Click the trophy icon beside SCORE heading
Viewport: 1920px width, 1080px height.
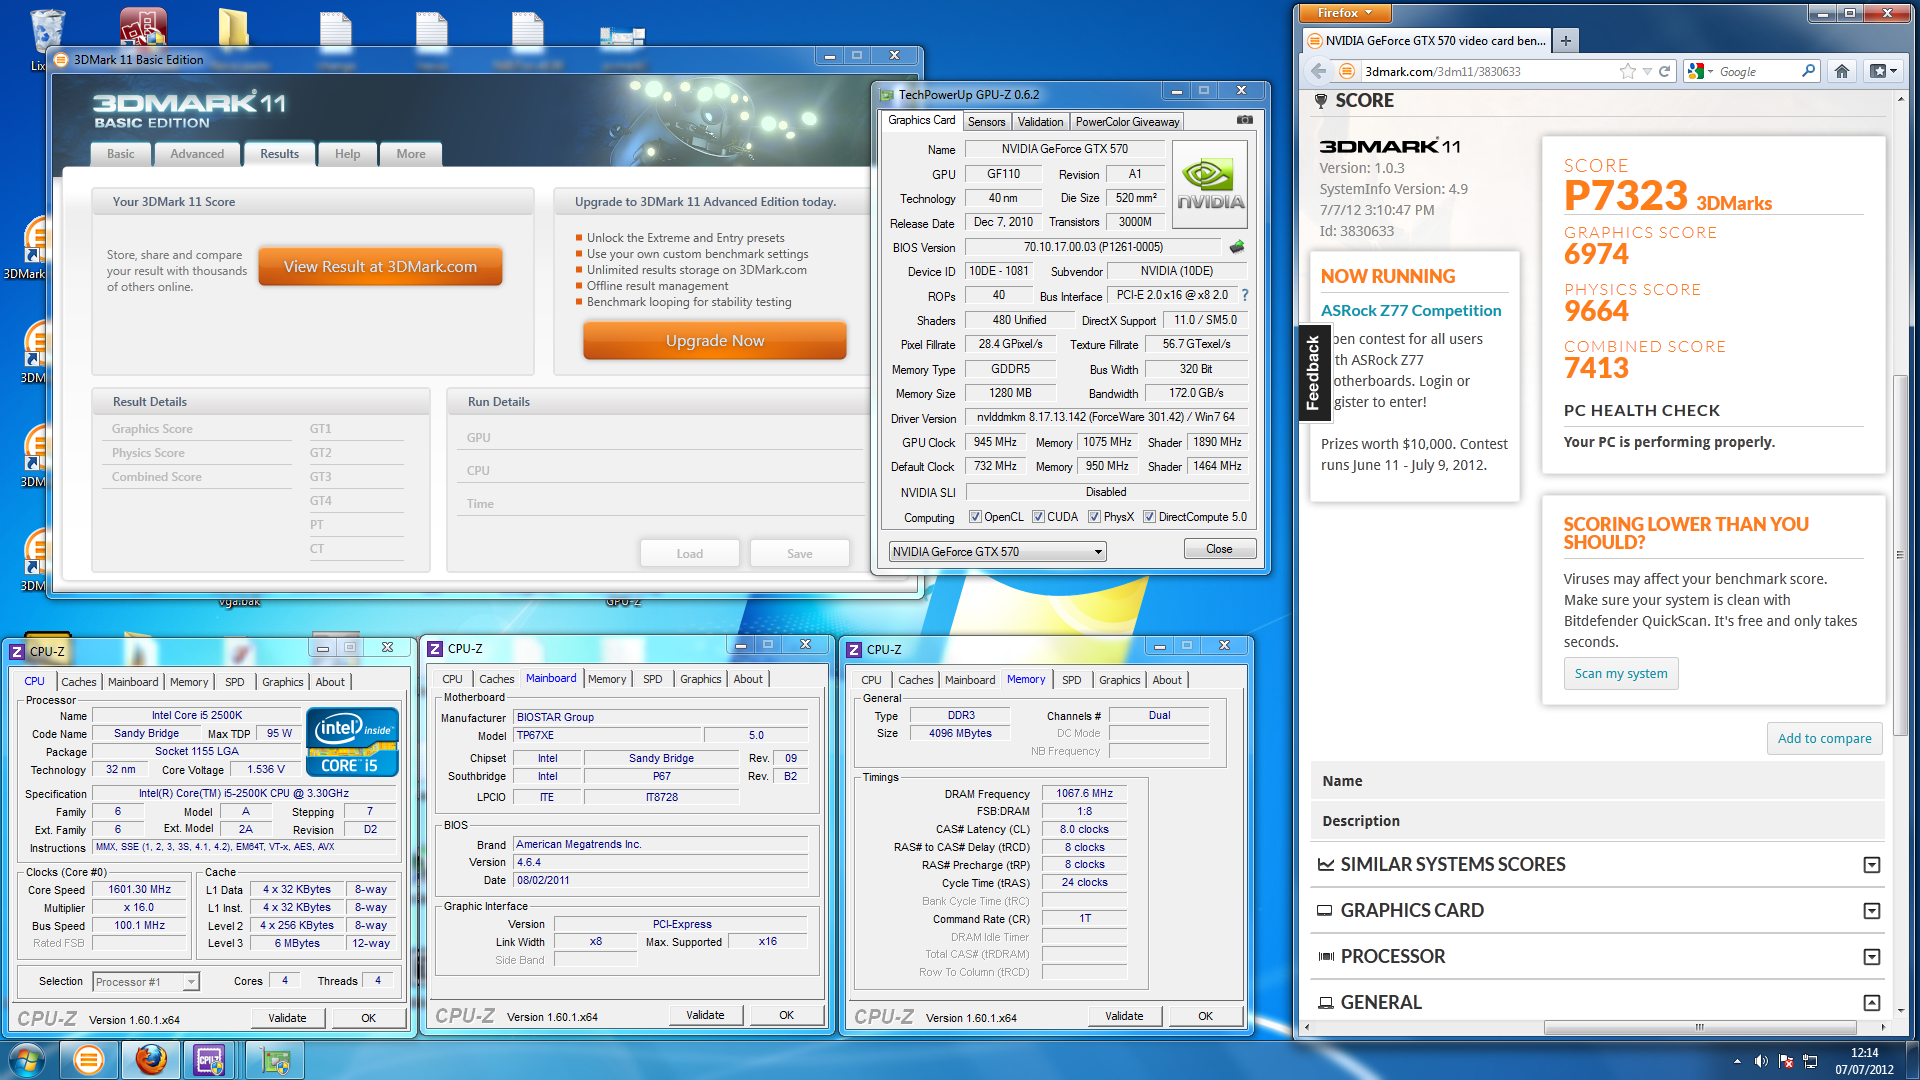point(1321,101)
